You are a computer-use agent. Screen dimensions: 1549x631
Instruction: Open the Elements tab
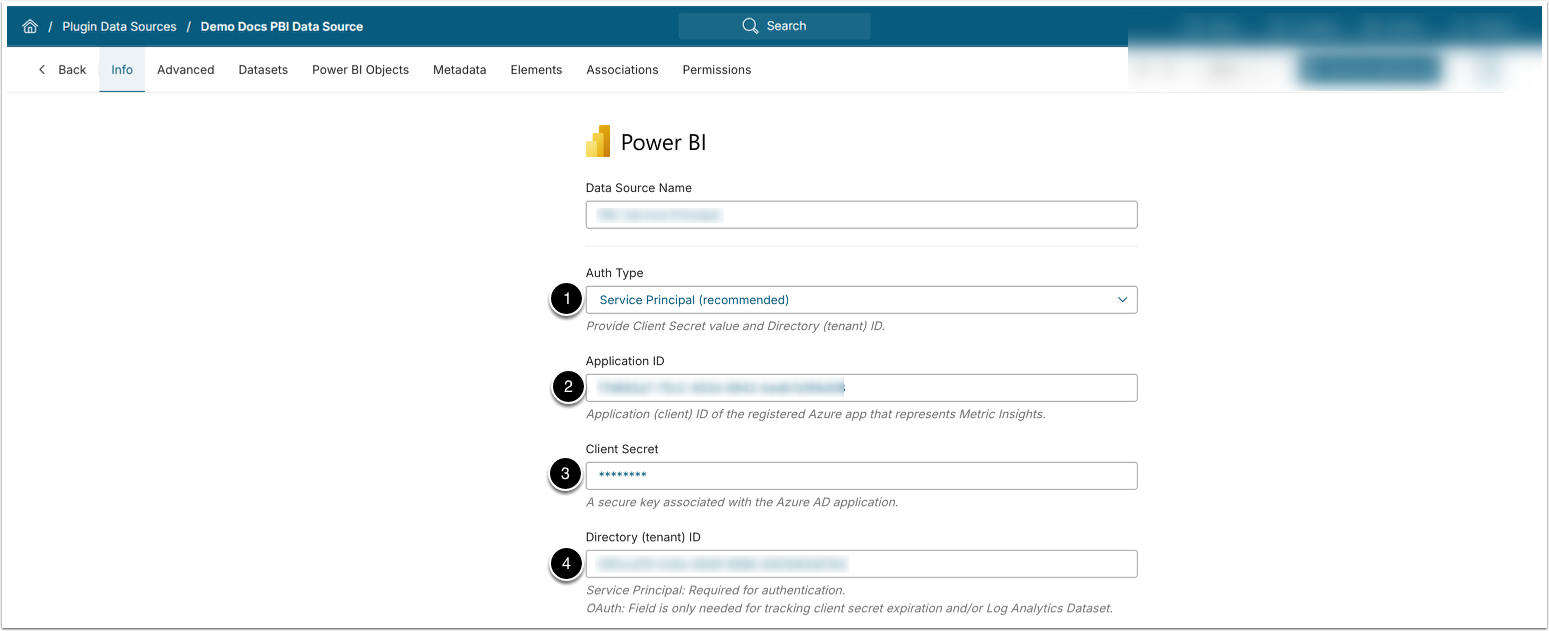coord(536,70)
